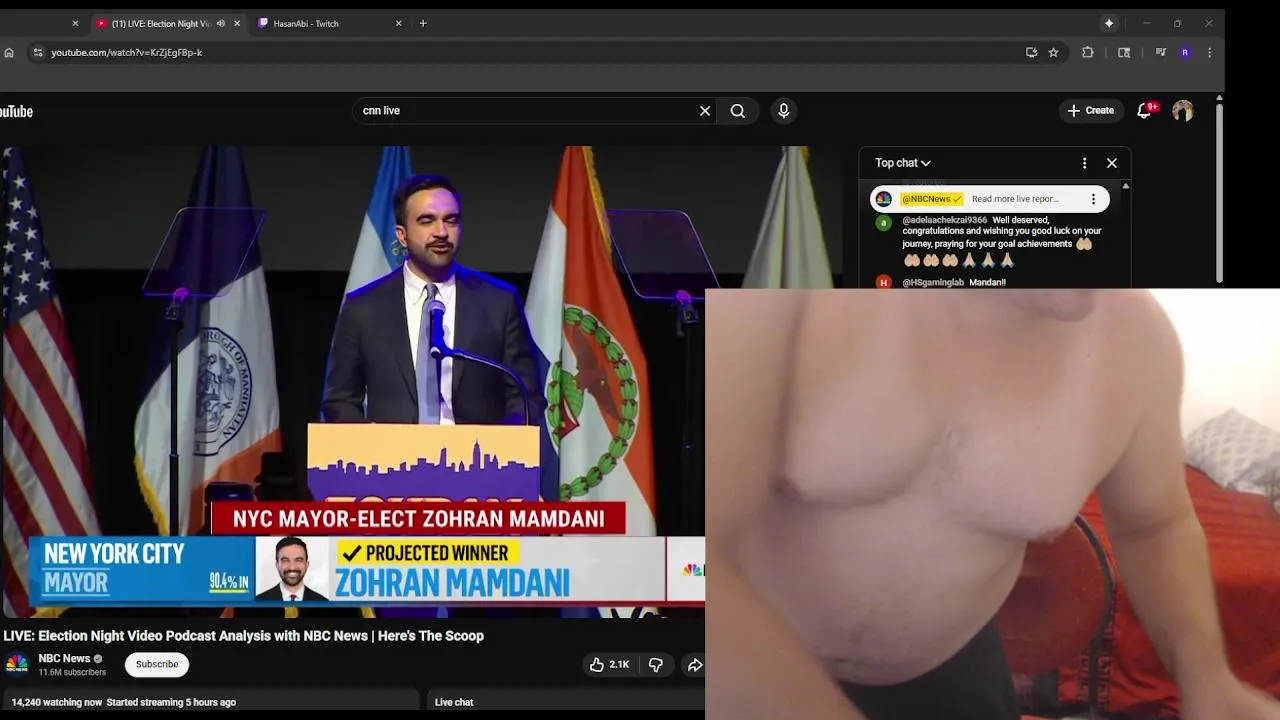Click the install app icon in address bar
The height and width of the screenshot is (720, 1280).
coord(1031,52)
